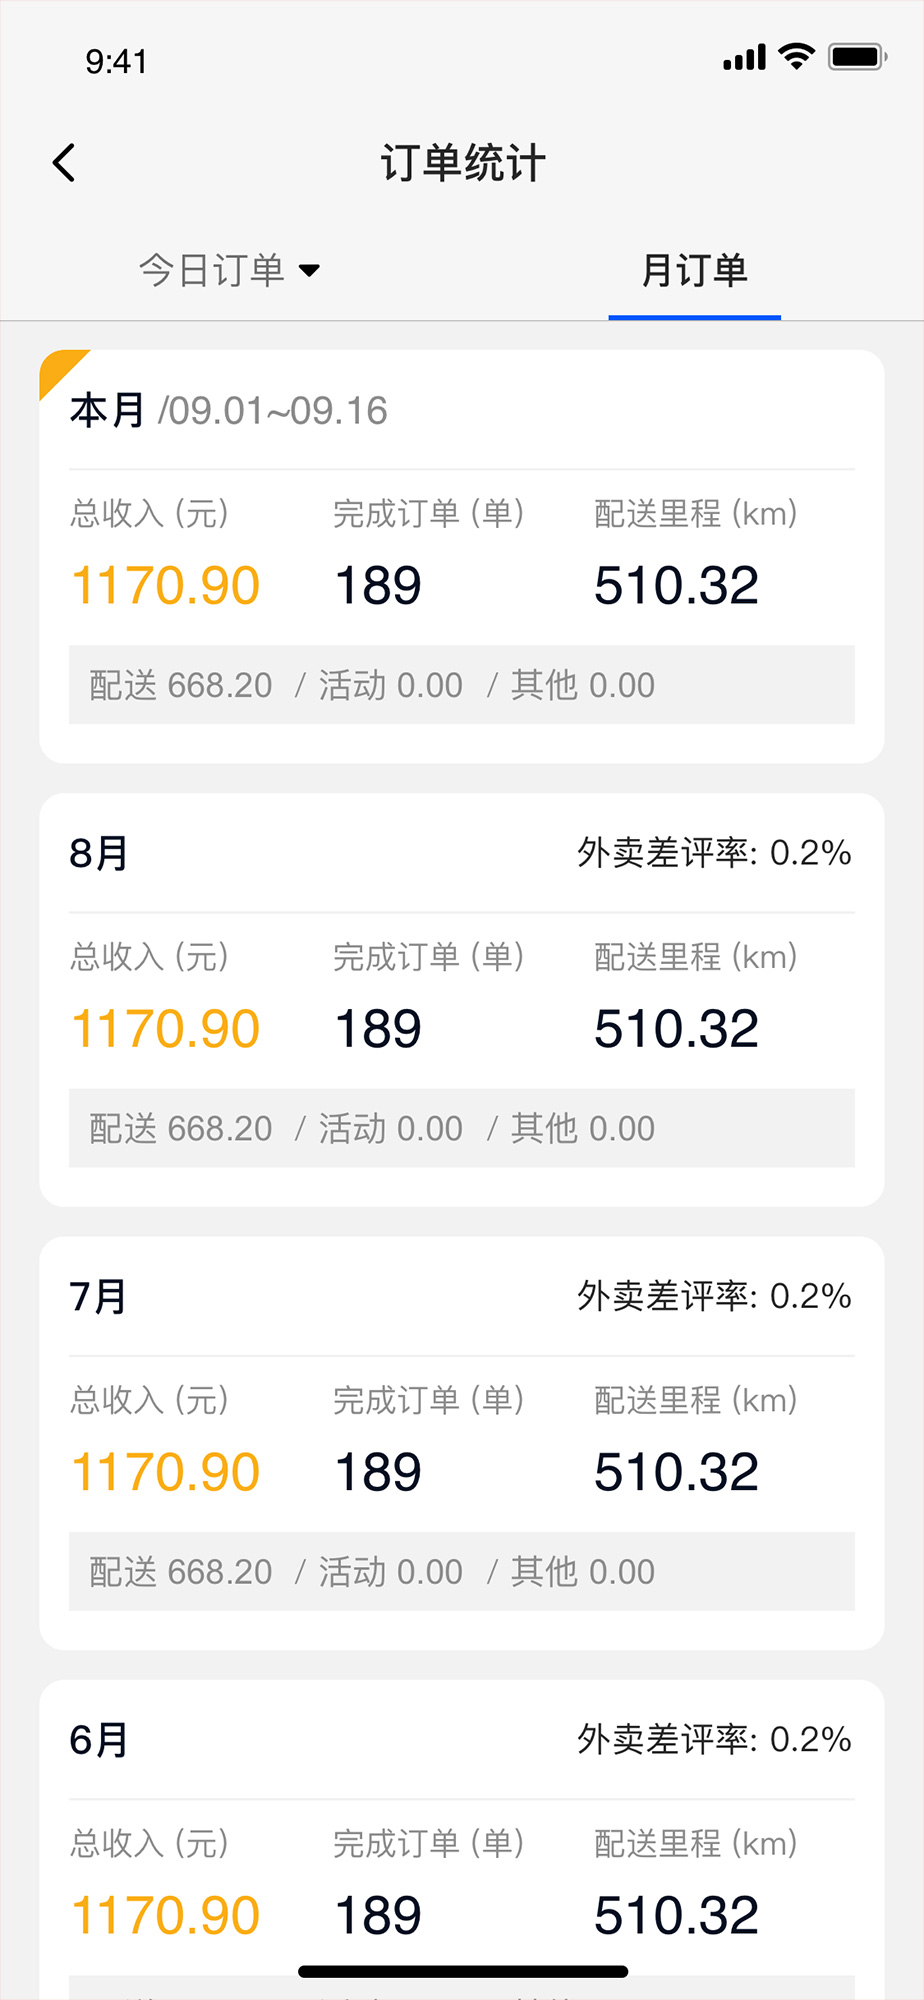Select the 今日订单 tab label
The width and height of the screenshot is (924, 2000).
click(x=212, y=270)
